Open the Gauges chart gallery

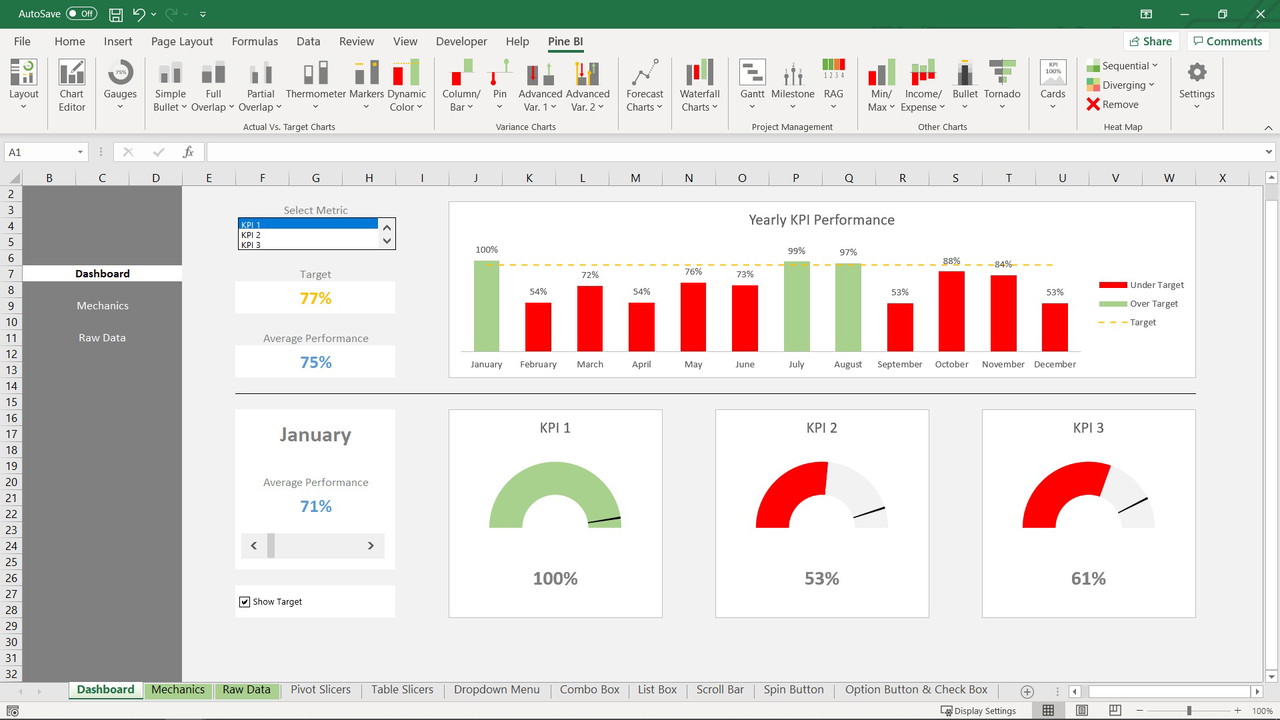coord(120,85)
